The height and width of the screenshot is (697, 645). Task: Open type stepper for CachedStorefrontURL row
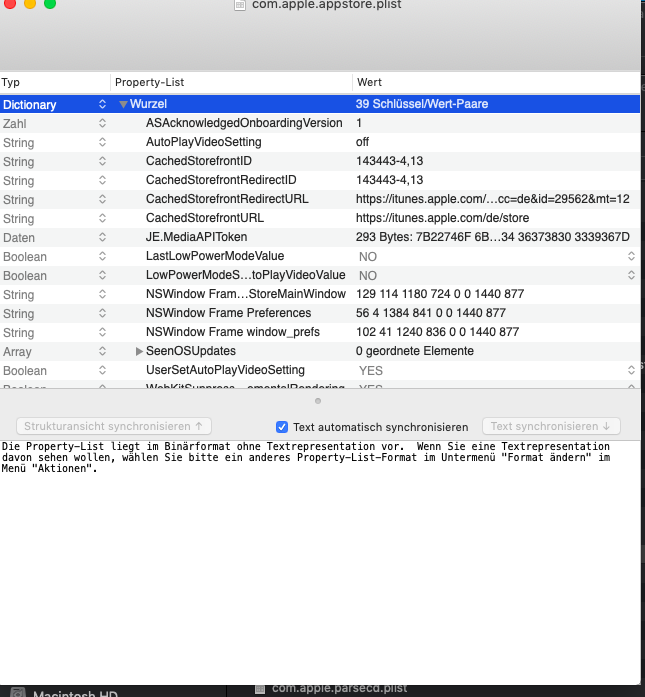(102, 218)
